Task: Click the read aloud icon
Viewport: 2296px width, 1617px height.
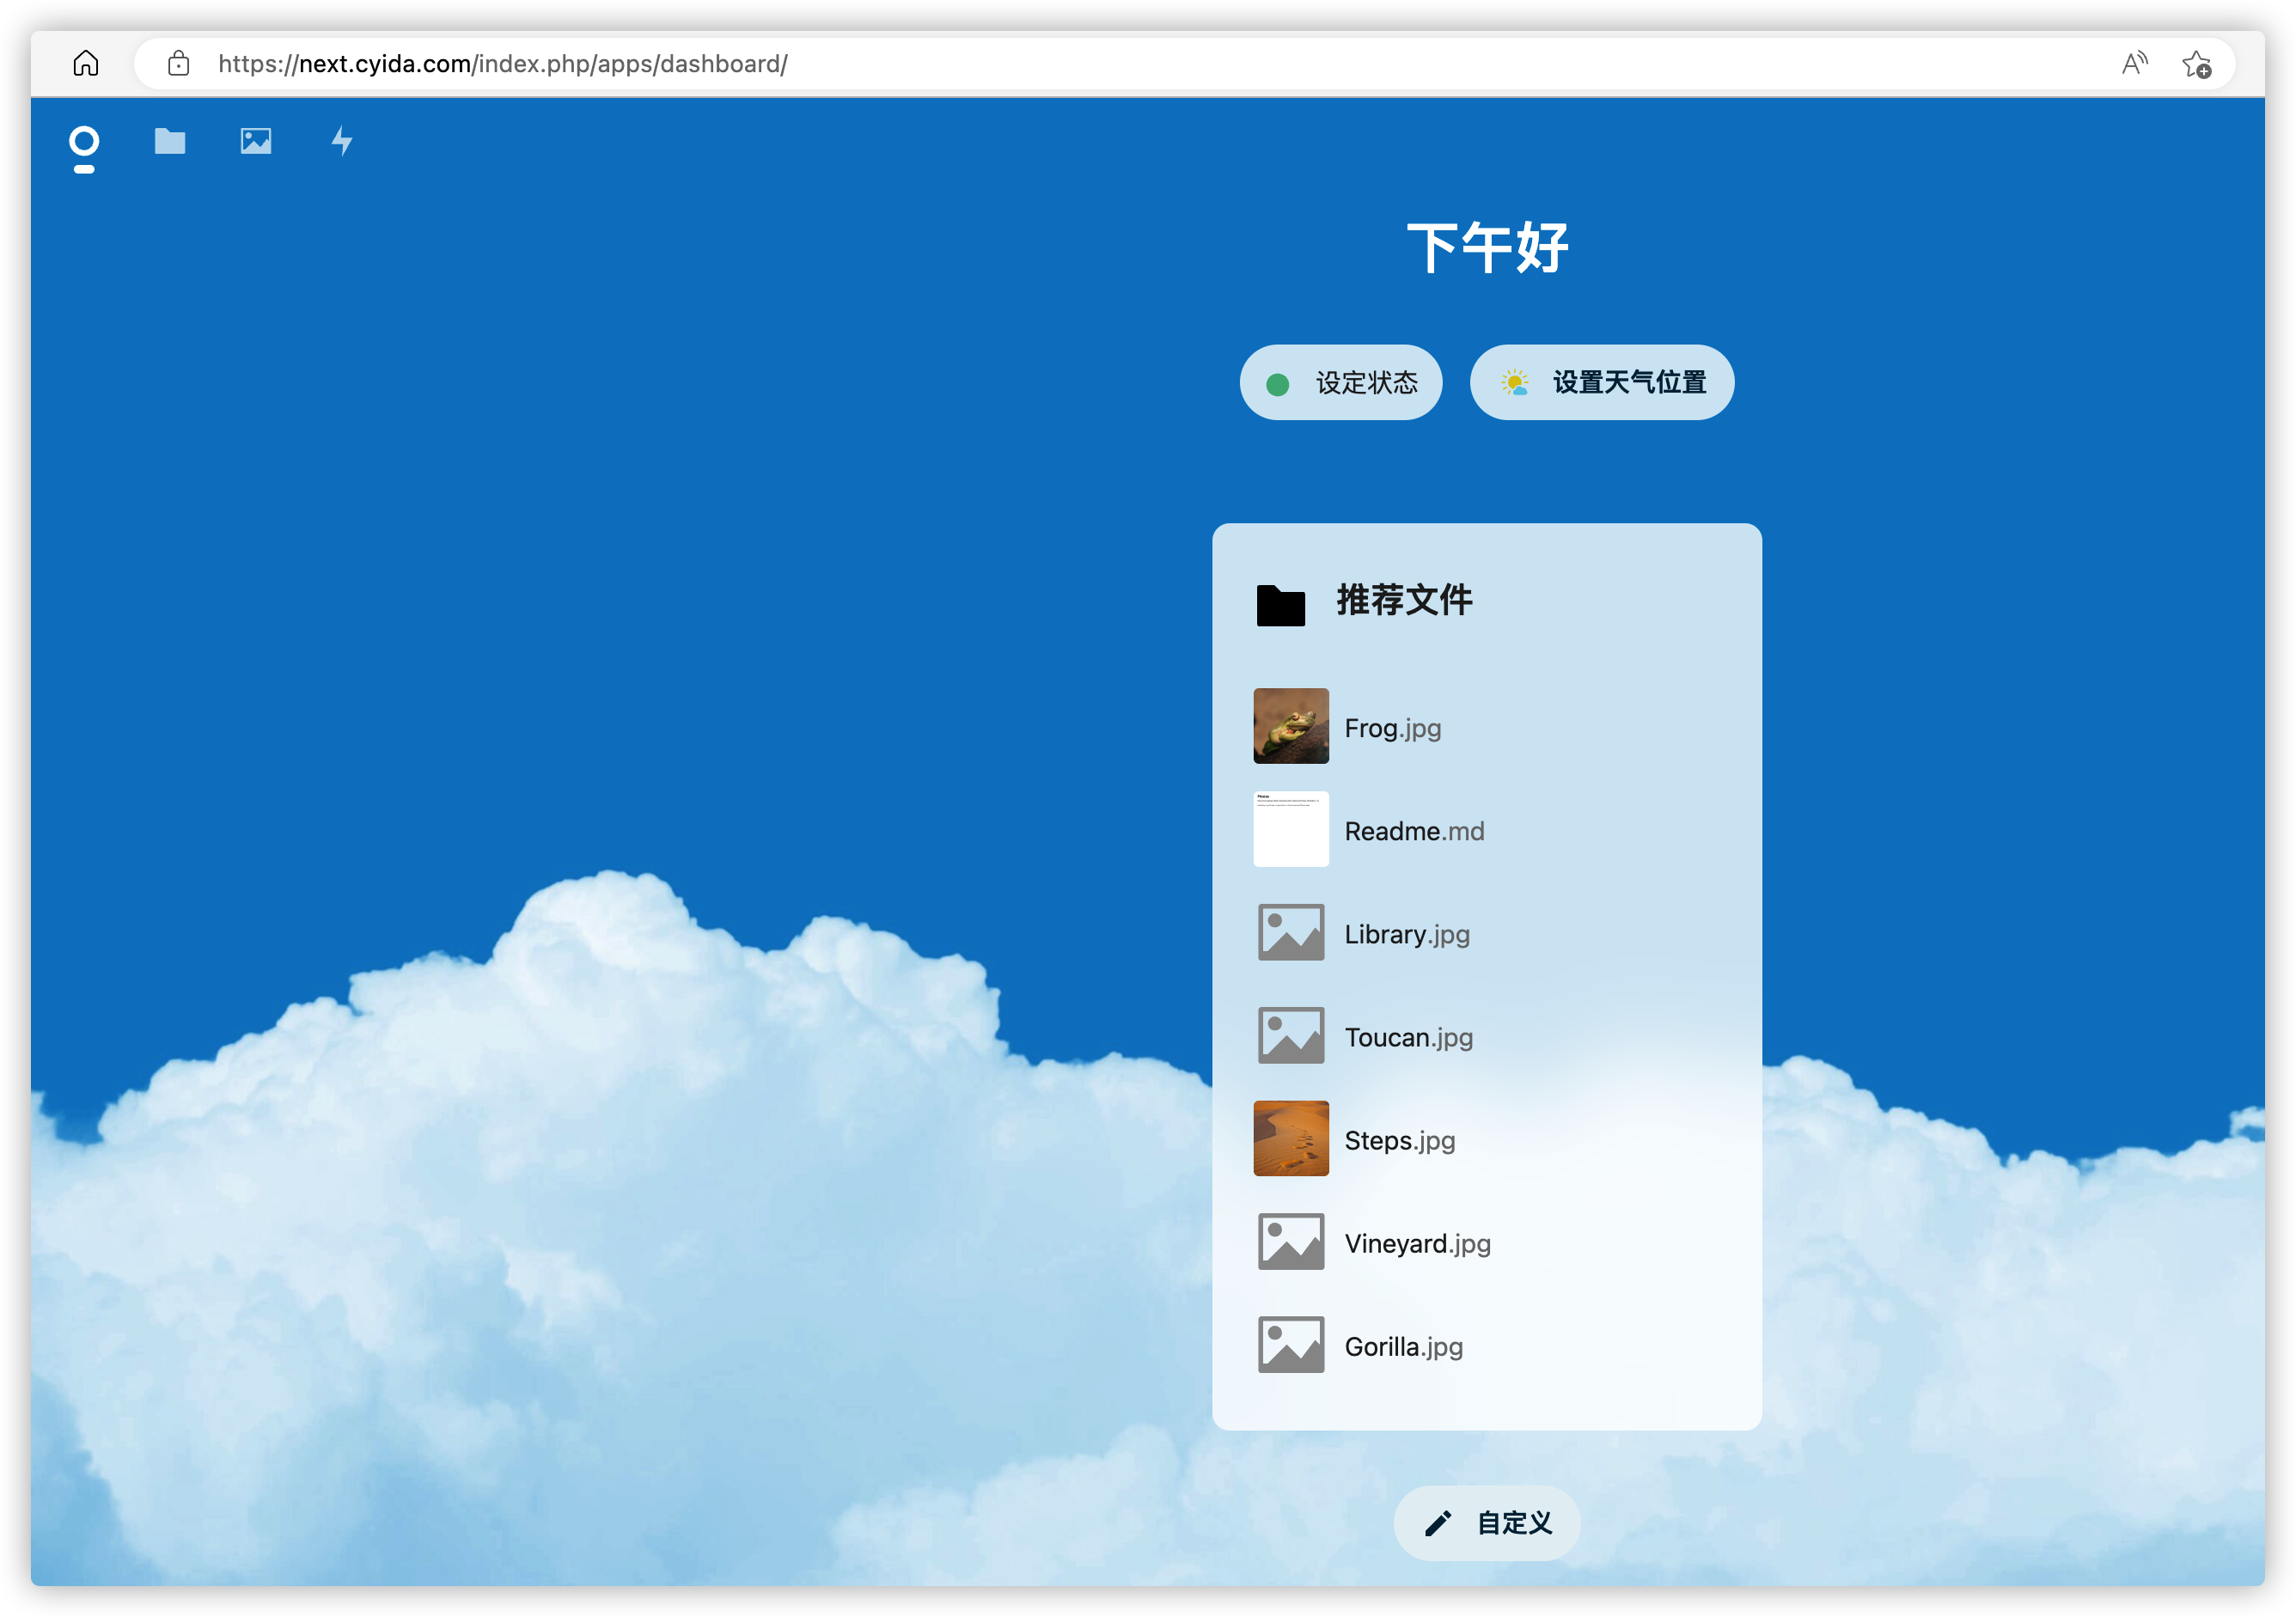Action: click(2134, 64)
